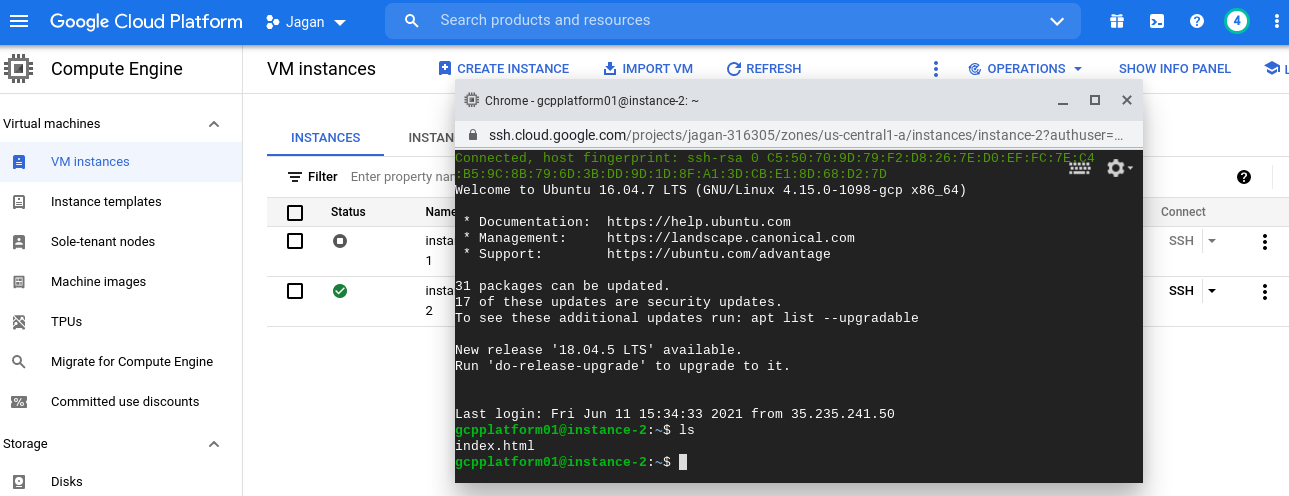This screenshot has height=496, width=1289.
Task: Click the filter property name input
Action: (x=404, y=177)
